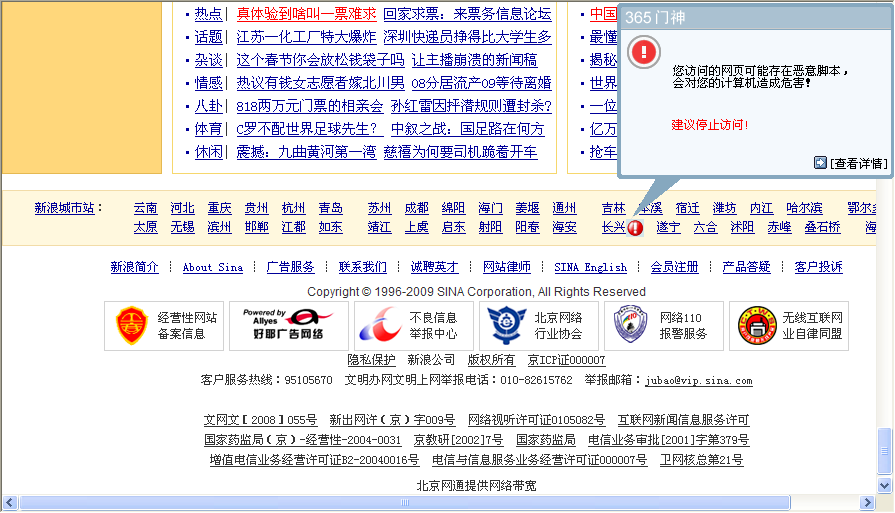Click the vertical scrollbar thumb
895x513 pixels.
pos(884,451)
